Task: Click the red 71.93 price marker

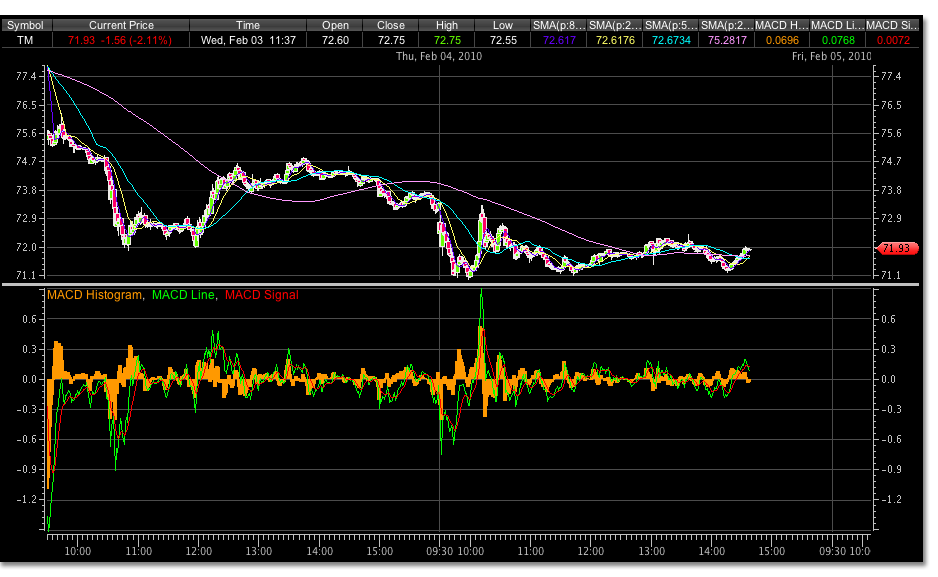Action: (x=892, y=248)
